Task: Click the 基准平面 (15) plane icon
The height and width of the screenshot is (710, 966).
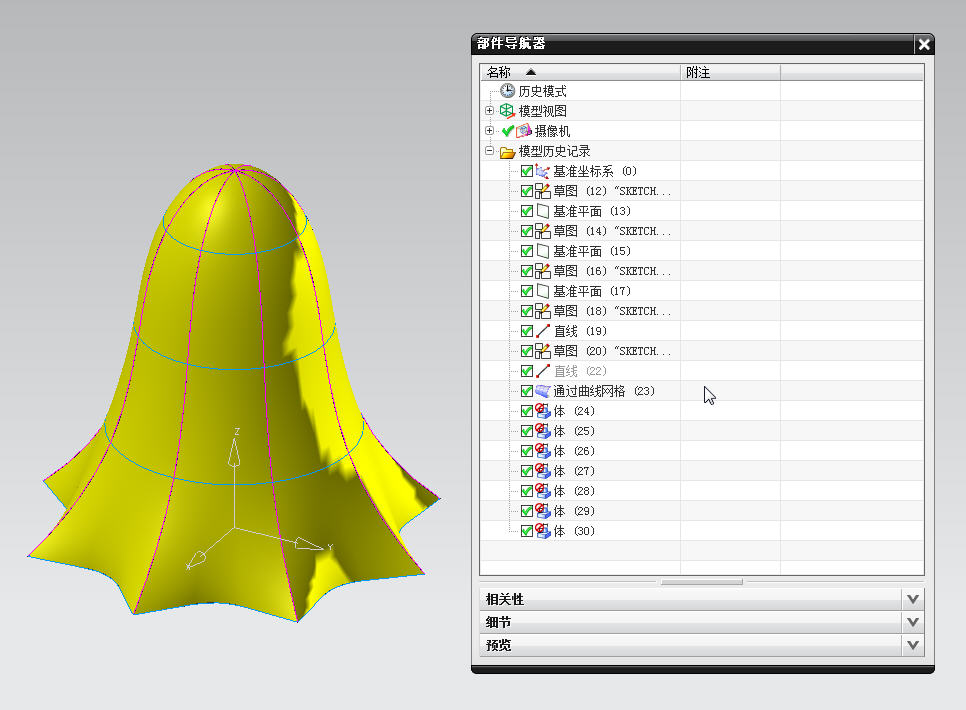Action: tap(542, 251)
